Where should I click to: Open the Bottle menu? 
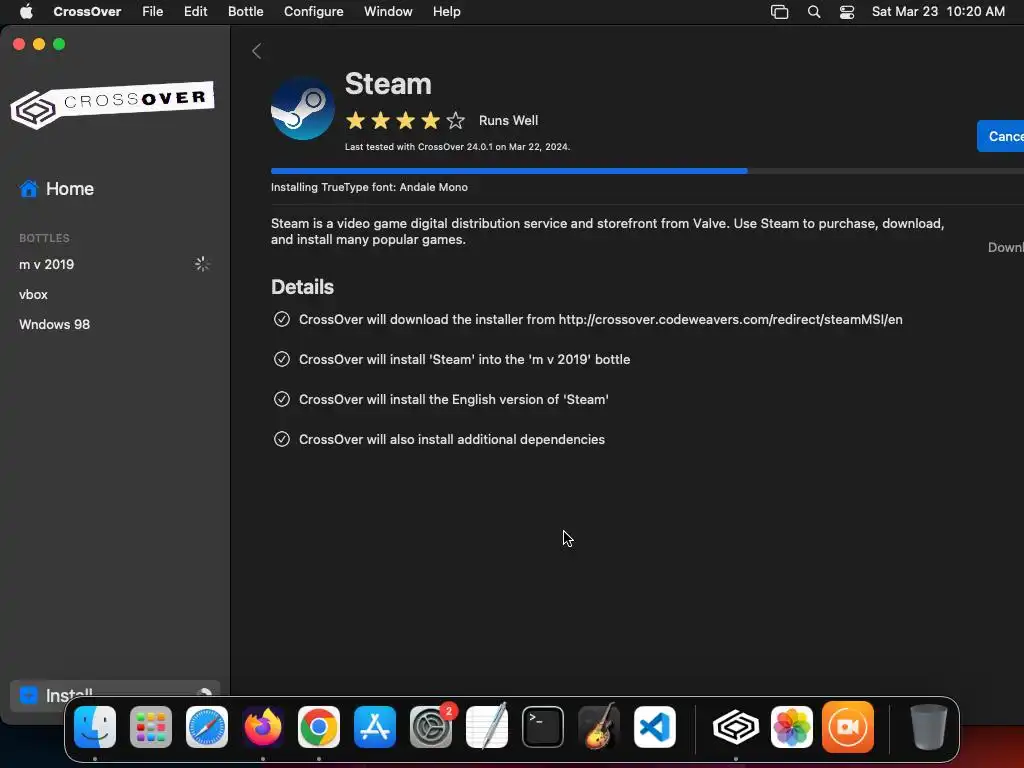pos(246,12)
